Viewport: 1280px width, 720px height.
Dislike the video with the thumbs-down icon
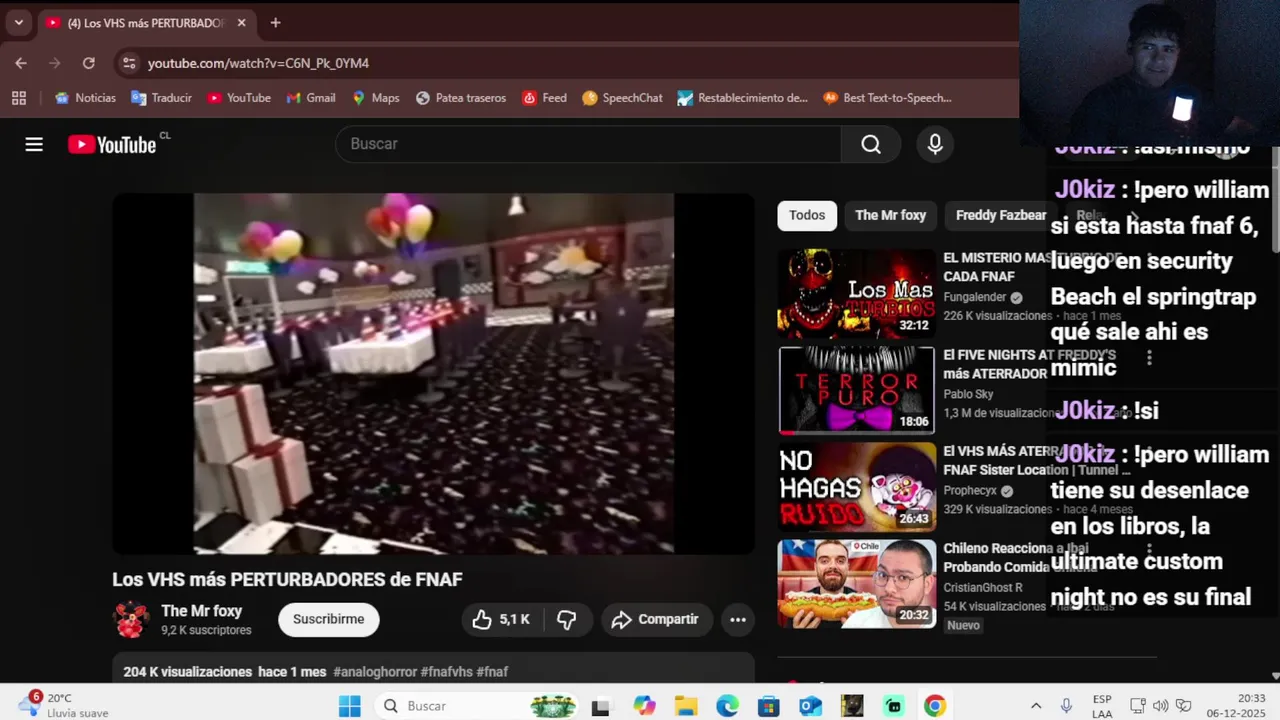(x=566, y=619)
